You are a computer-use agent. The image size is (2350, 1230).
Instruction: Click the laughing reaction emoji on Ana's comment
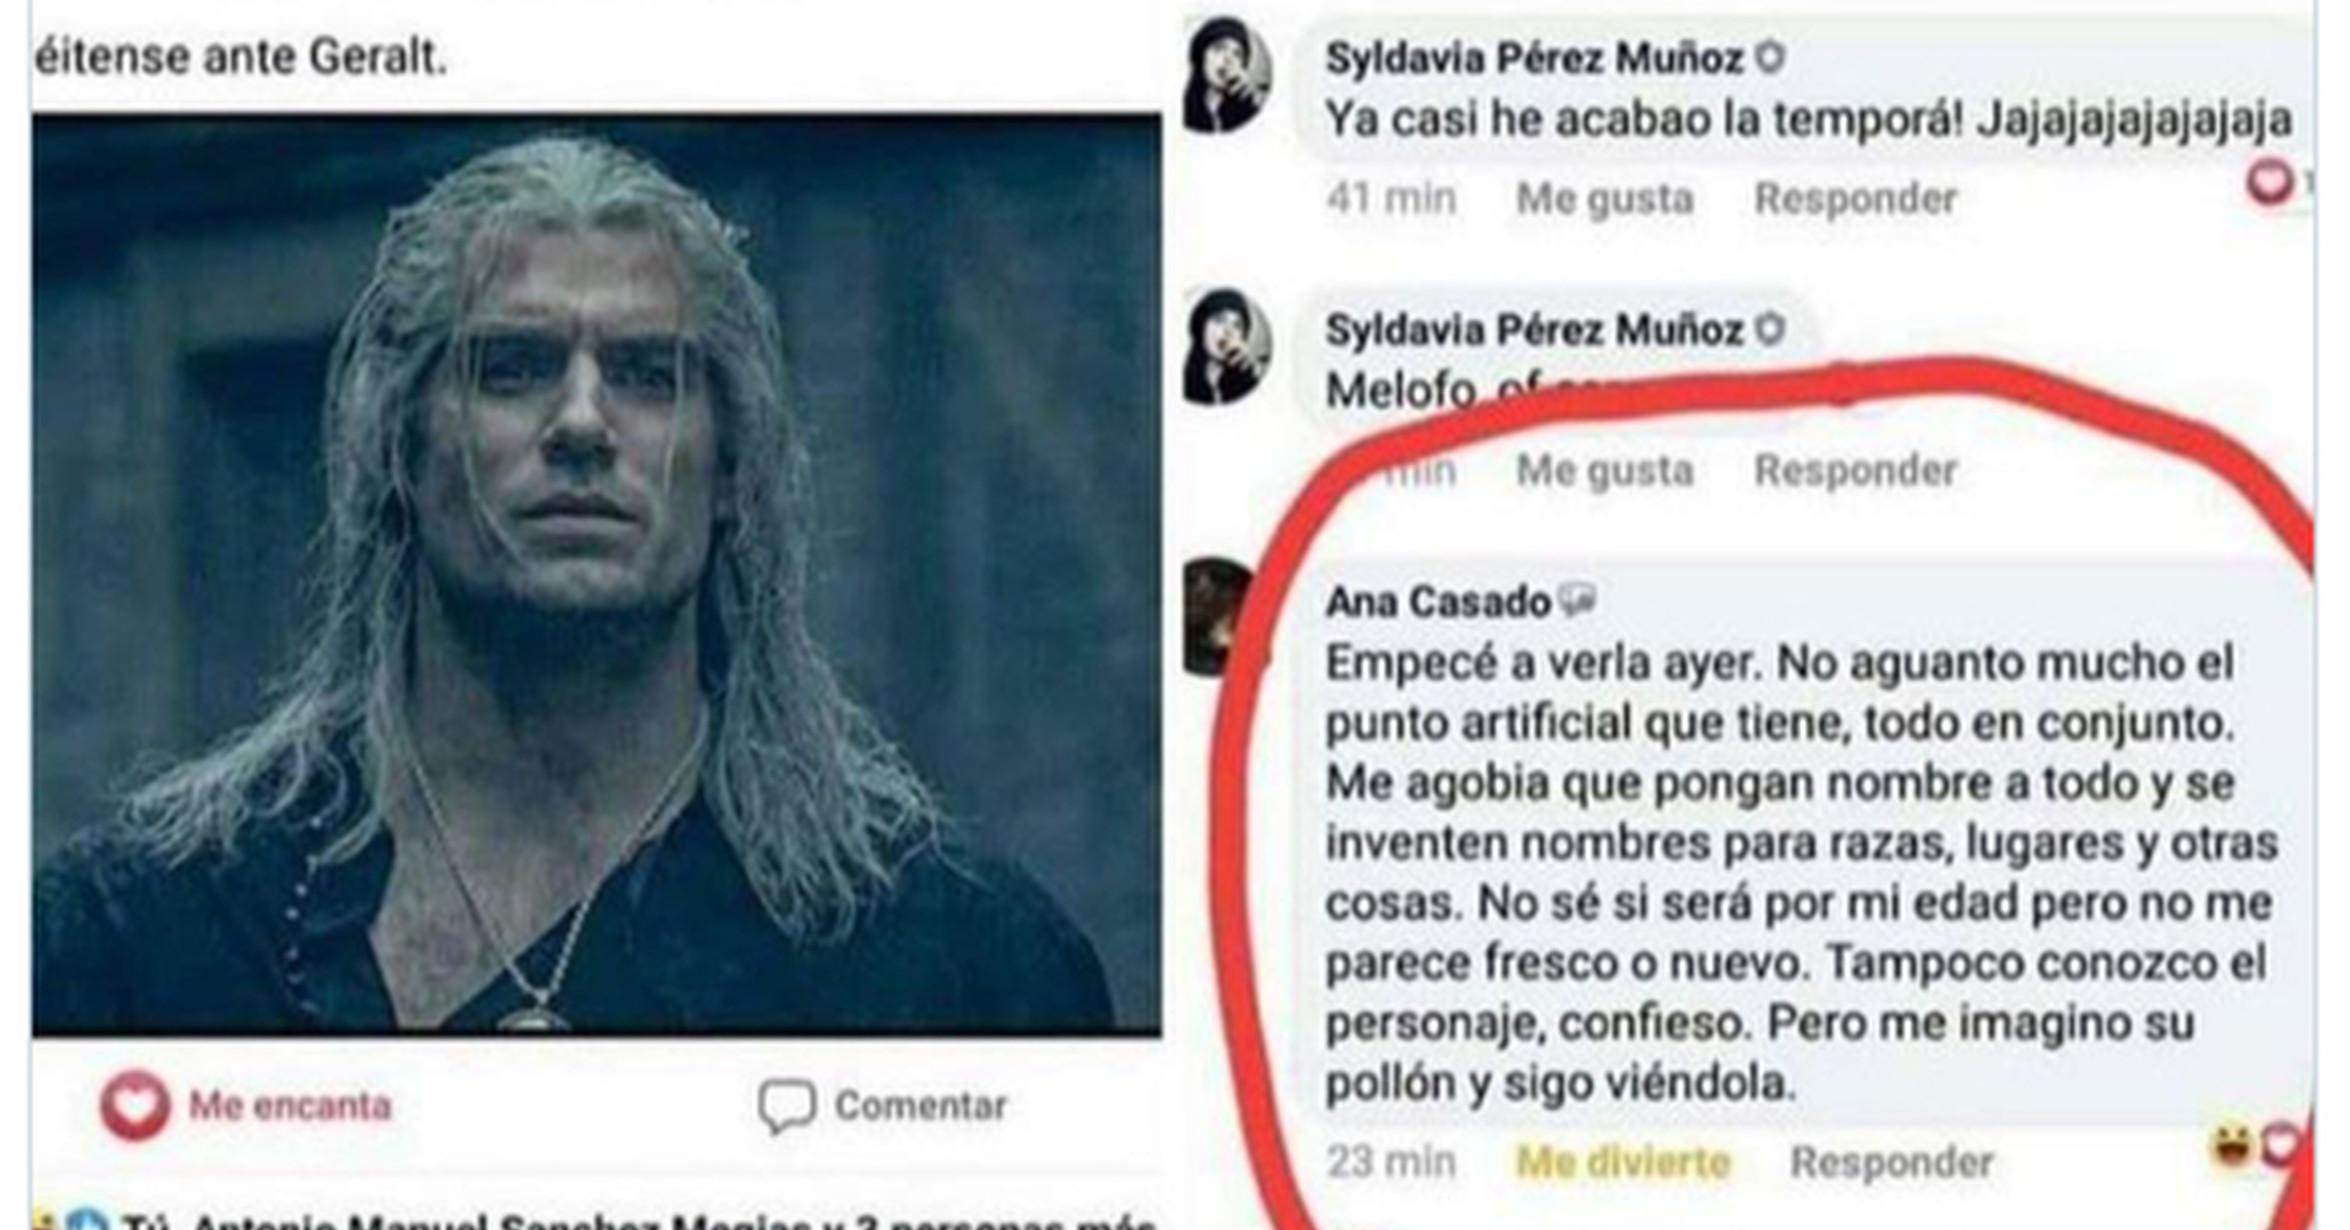tap(2231, 1146)
